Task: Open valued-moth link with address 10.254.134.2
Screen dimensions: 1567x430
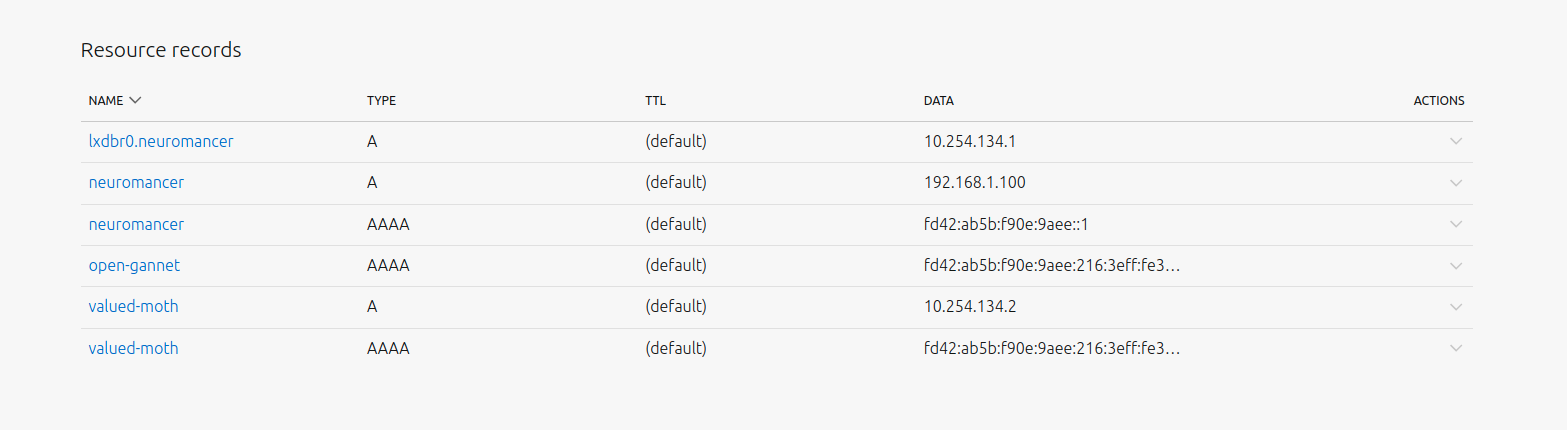Action: click(133, 307)
